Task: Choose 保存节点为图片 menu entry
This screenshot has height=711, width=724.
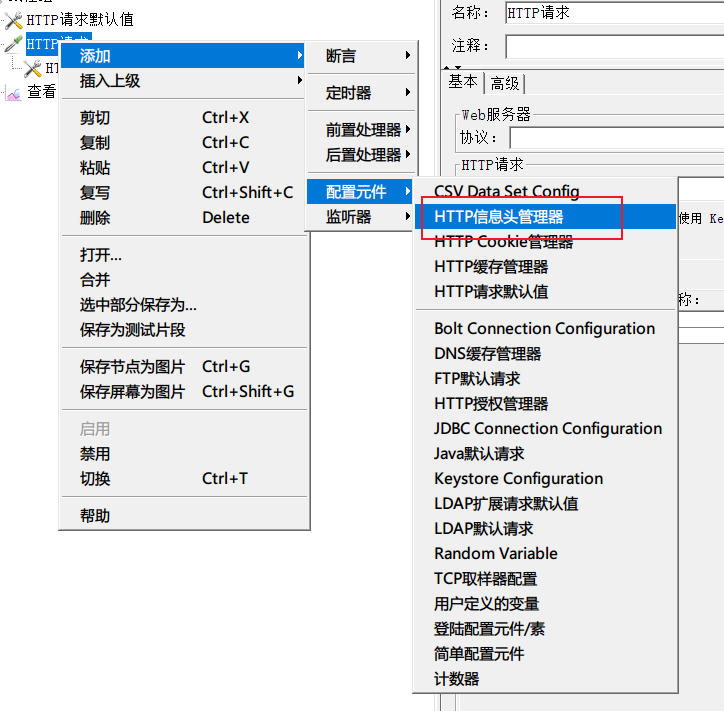Action: [185, 367]
